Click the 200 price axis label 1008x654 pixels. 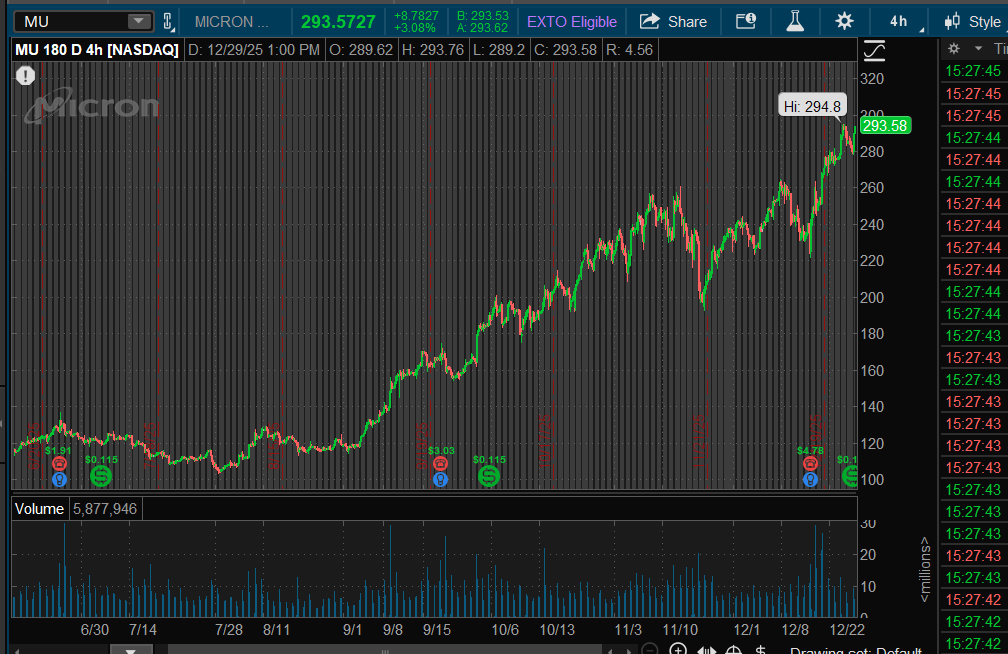(x=872, y=298)
